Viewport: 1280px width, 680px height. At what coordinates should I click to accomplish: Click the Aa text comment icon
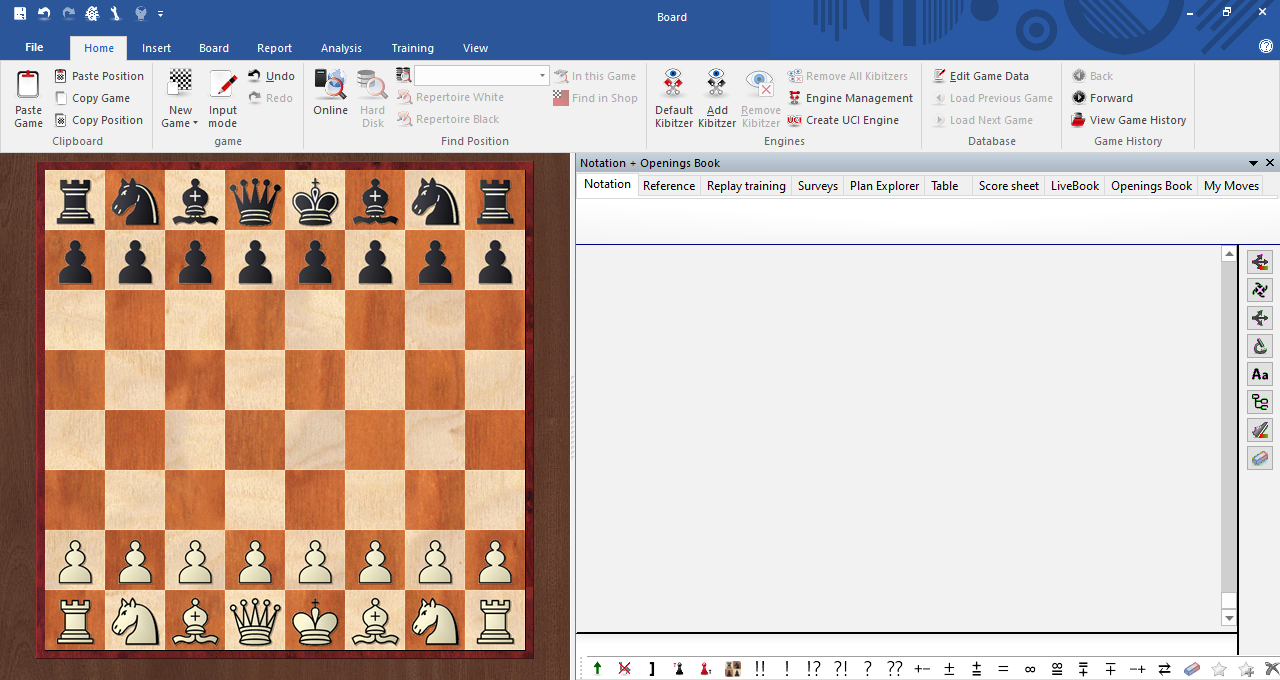(1260, 375)
